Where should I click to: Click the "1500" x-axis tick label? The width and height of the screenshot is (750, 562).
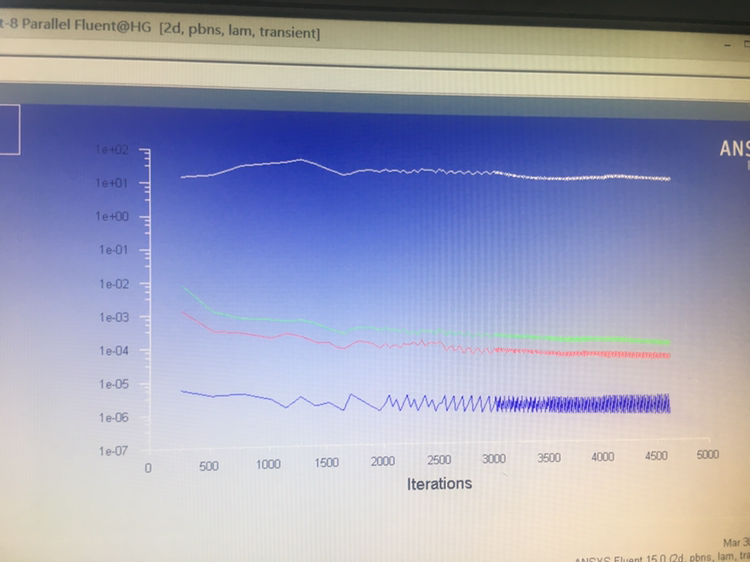click(326, 463)
